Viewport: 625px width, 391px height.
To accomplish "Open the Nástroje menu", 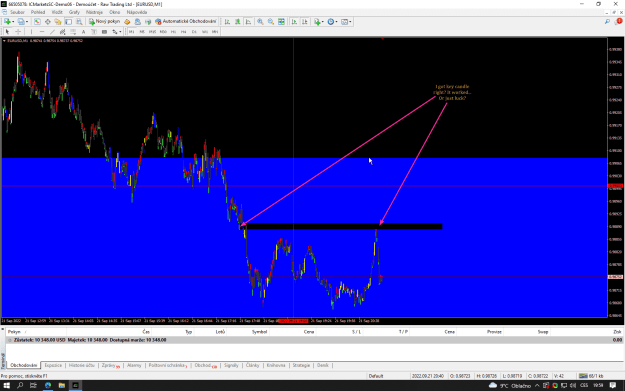I will (x=94, y=12).
